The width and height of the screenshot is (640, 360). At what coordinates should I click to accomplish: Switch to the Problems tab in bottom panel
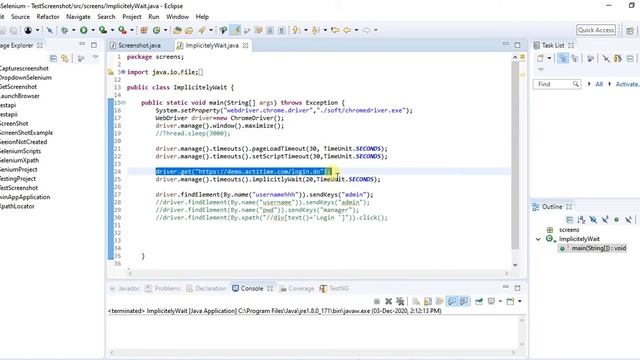point(162,288)
